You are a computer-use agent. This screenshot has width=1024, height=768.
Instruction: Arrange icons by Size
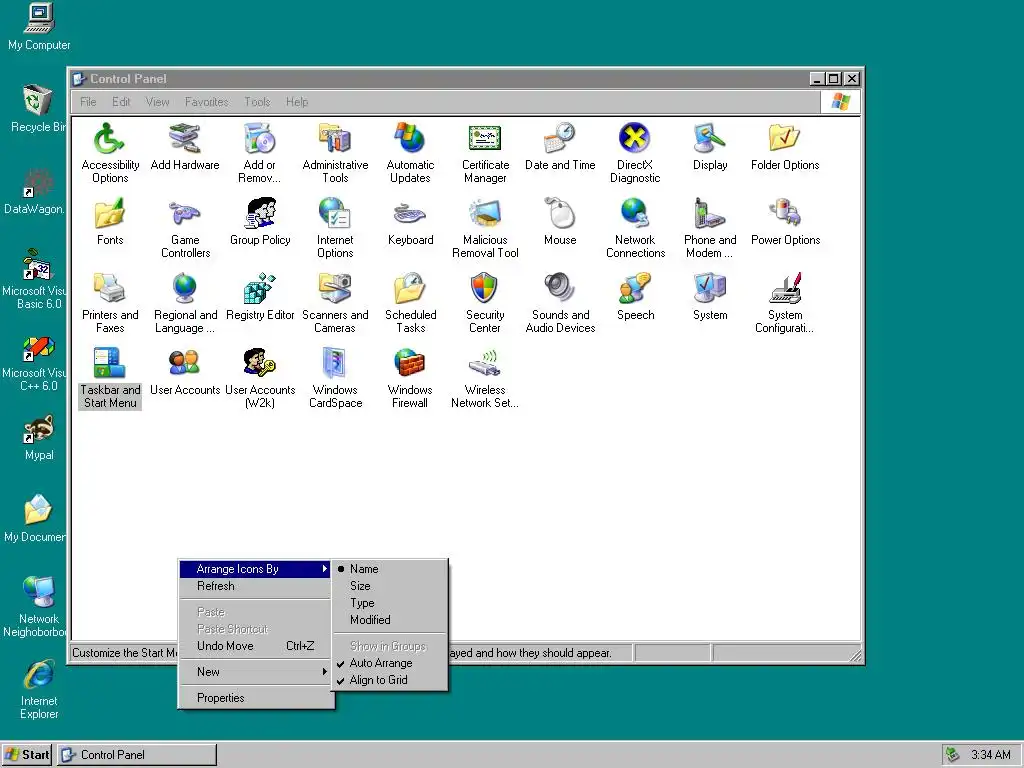tap(390, 586)
